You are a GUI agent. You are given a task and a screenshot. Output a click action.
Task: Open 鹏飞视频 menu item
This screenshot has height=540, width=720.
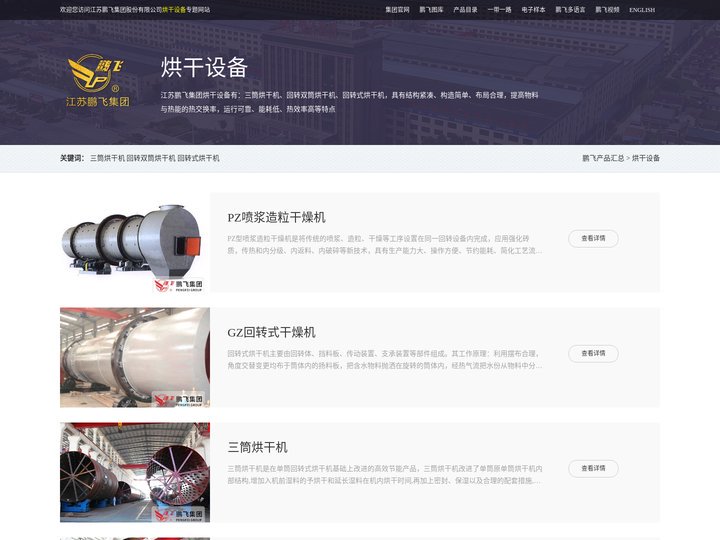click(607, 10)
